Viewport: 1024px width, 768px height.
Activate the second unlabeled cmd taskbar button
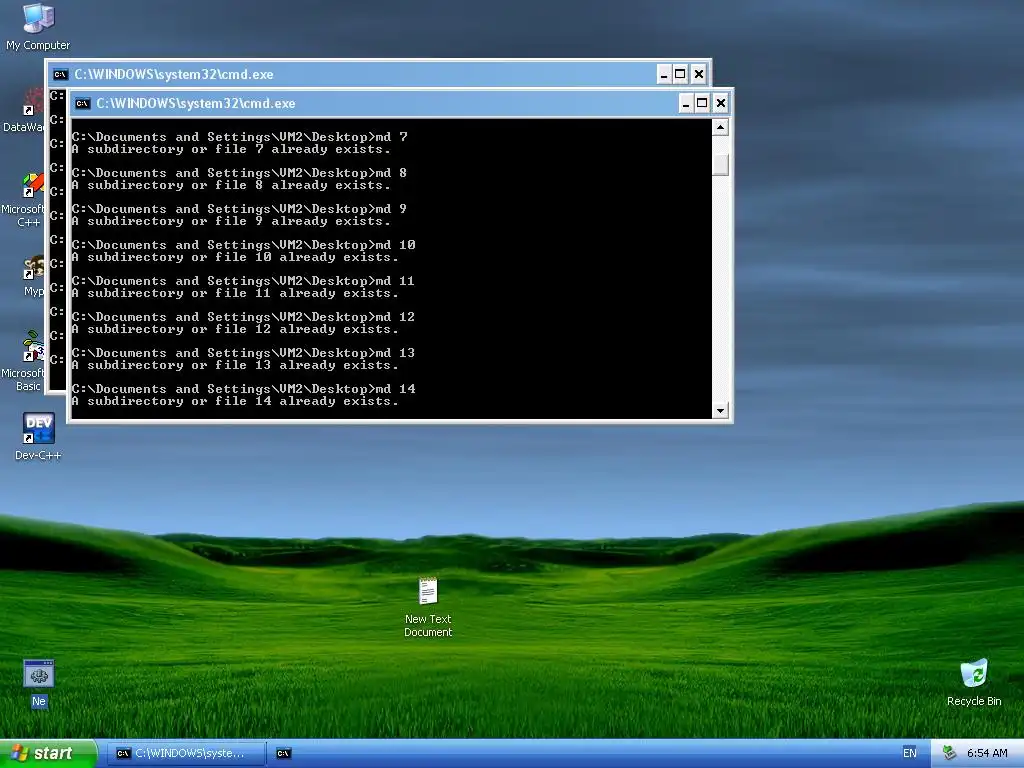(x=283, y=753)
